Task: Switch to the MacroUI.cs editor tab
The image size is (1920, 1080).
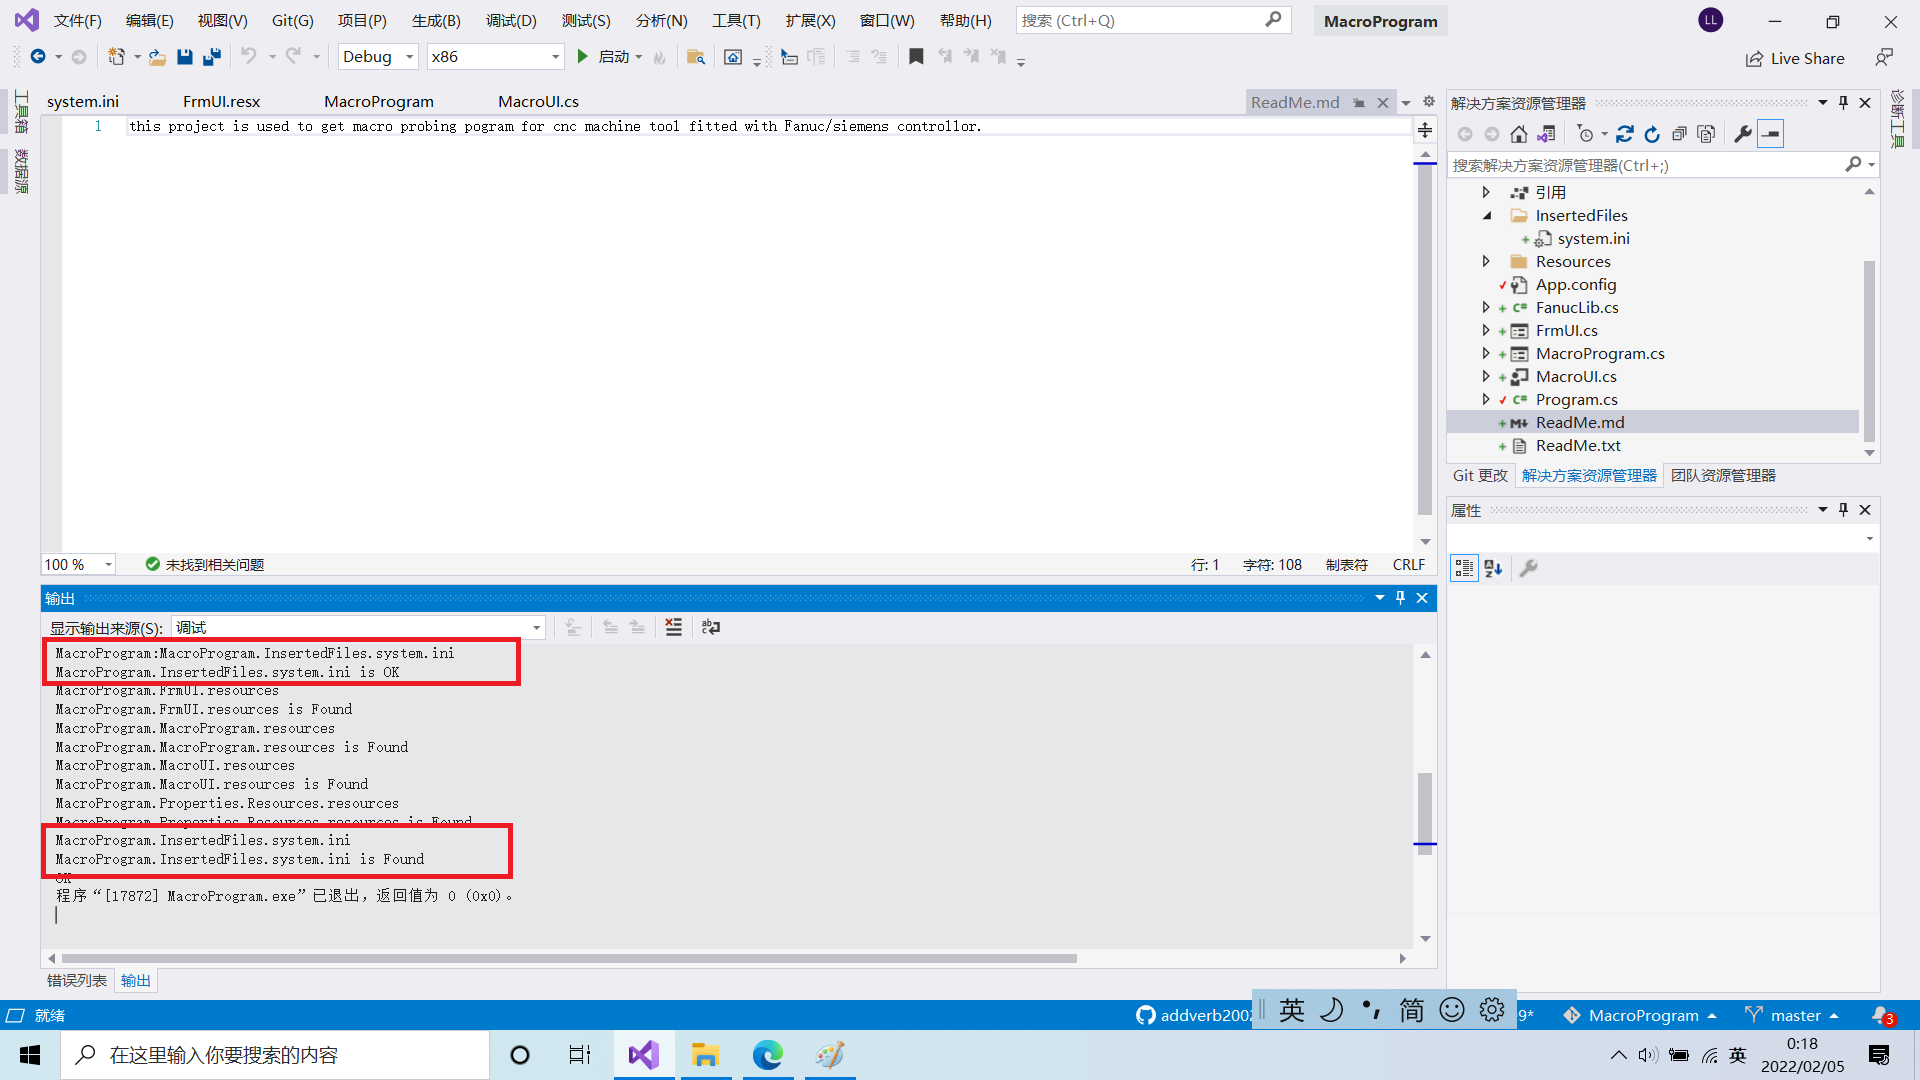Action: [x=538, y=100]
